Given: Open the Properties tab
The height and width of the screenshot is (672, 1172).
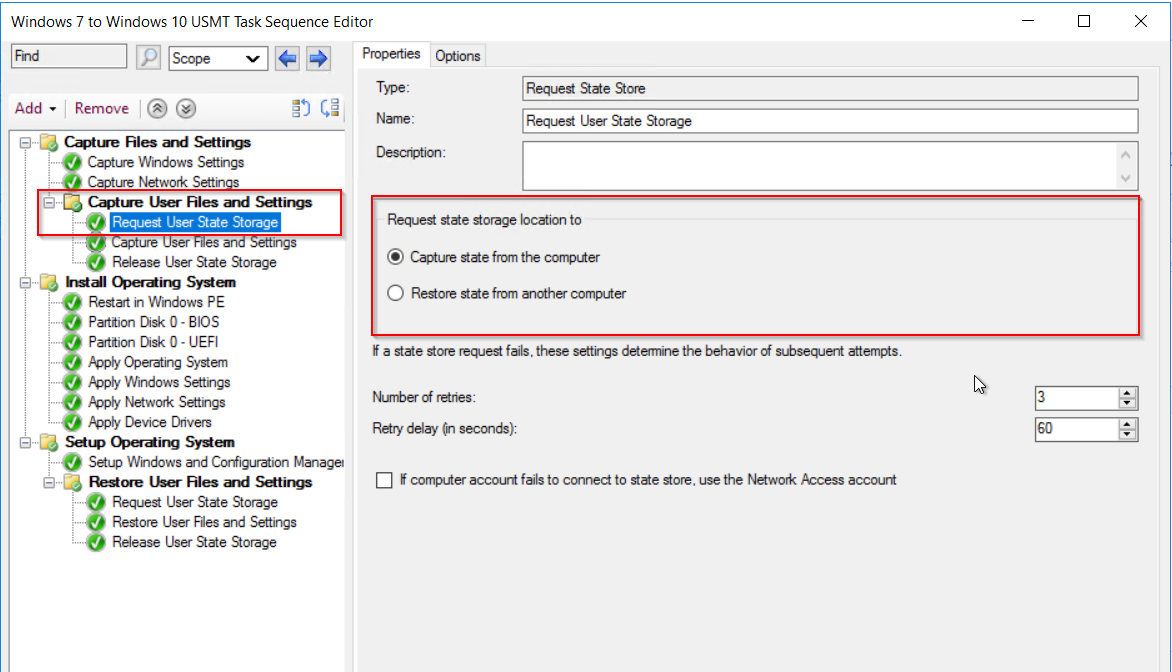Looking at the screenshot, I should (x=391, y=54).
